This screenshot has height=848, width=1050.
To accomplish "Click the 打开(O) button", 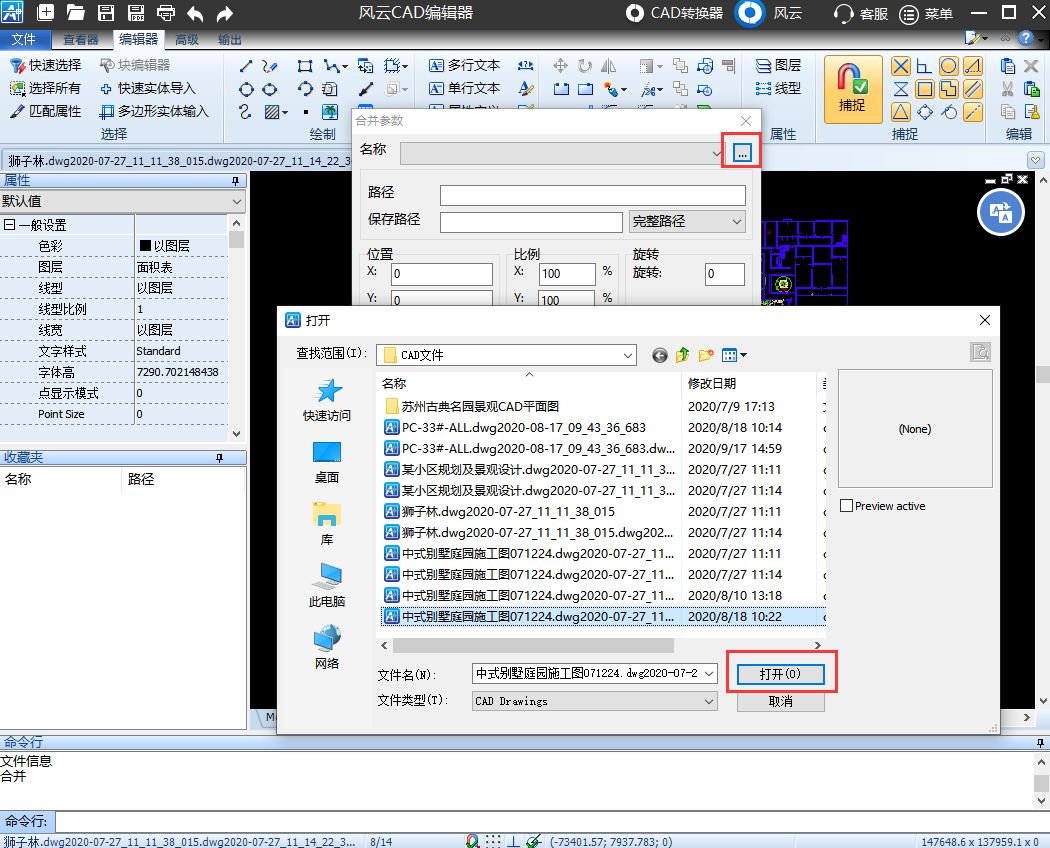I will pyautogui.click(x=780, y=673).
